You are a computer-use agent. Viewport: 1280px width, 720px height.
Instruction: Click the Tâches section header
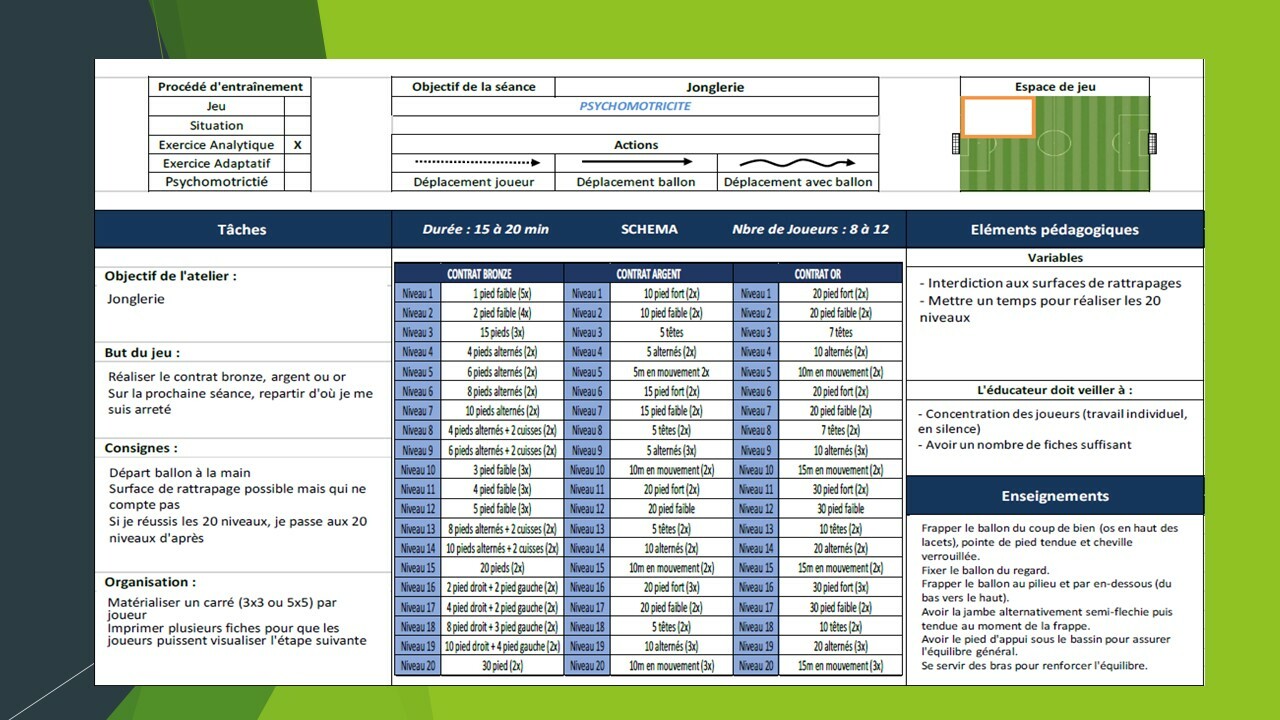(x=242, y=230)
